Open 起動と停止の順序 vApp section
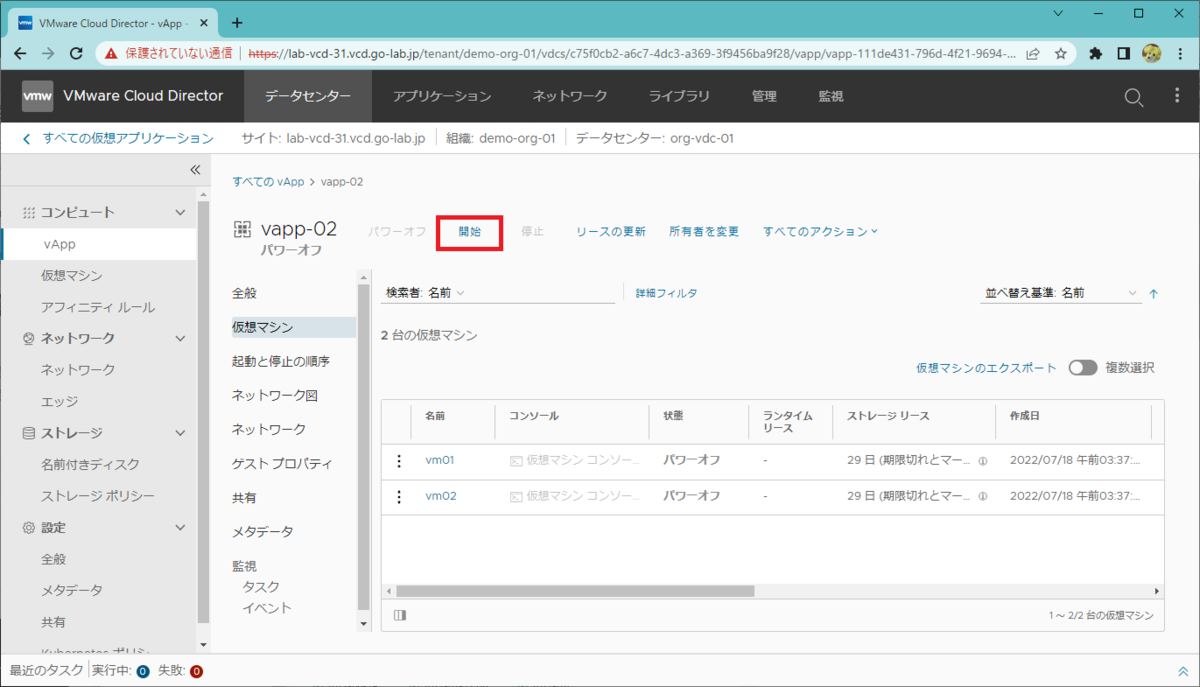The width and height of the screenshot is (1200, 687). (x=281, y=361)
